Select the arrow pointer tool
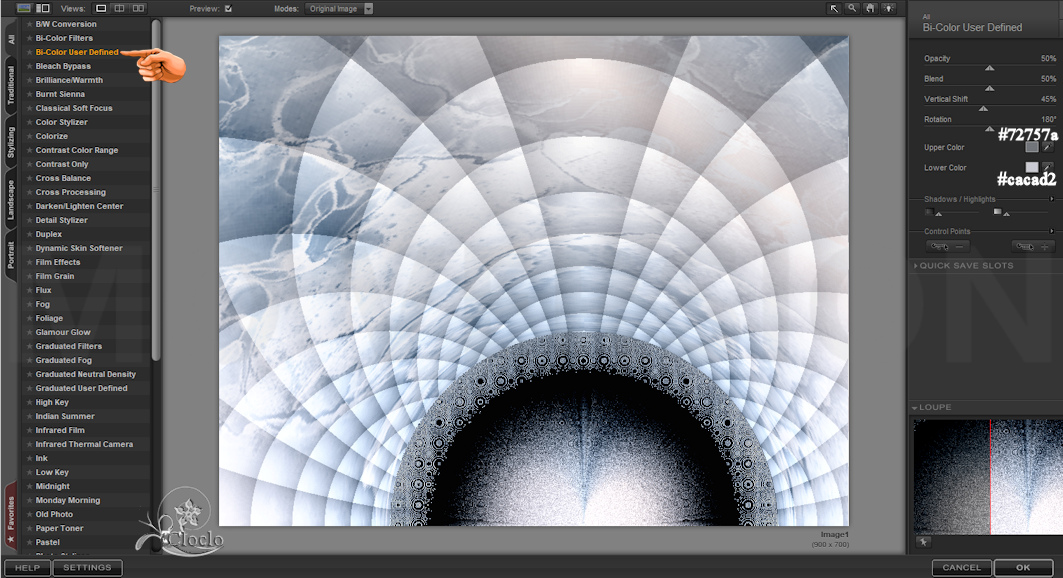Image resolution: width=1063 pixels, height=578 pixels. (x=834, y=8)
